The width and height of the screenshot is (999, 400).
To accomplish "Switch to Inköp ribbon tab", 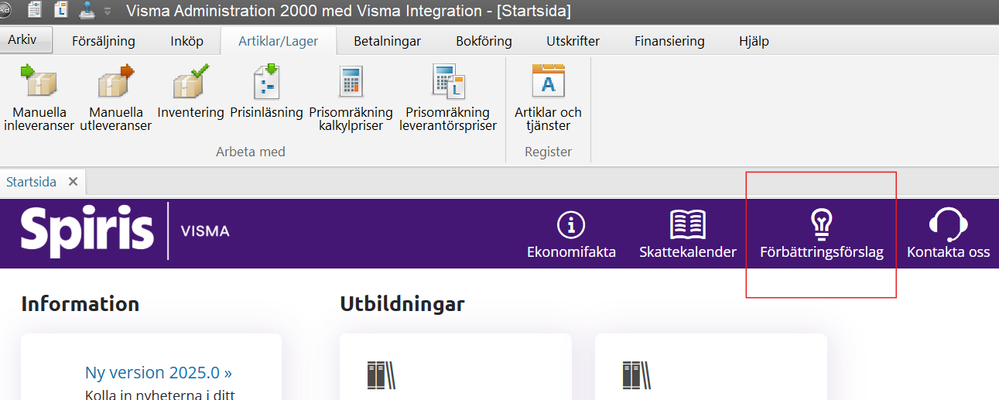I will [187, 41].
